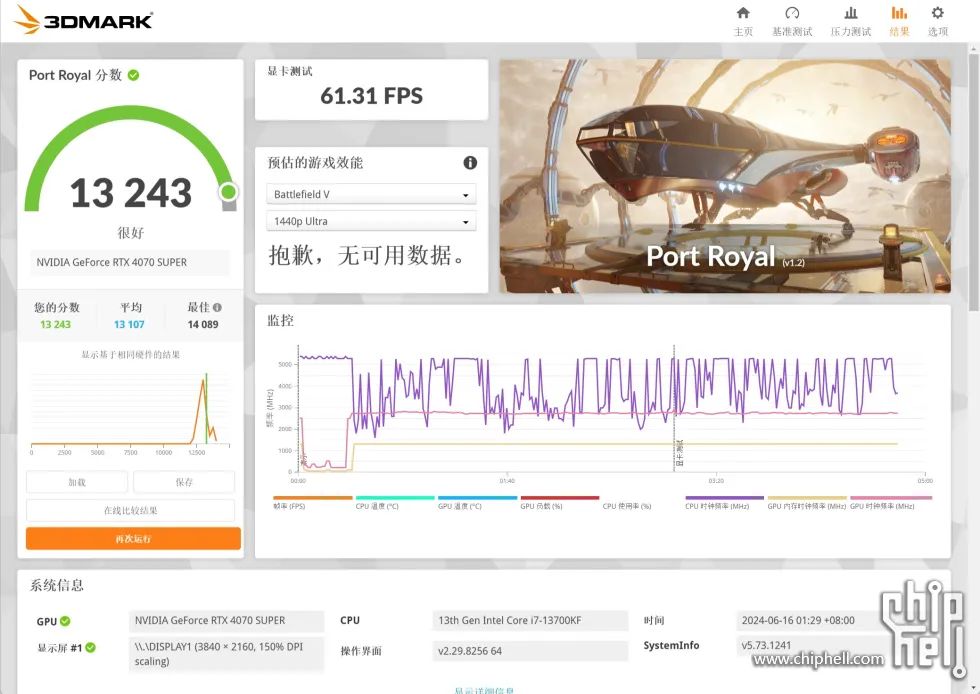The image size is (980, 694).
Task: Click the info icon beside Best (最佳) score
Action: point(217,307)
